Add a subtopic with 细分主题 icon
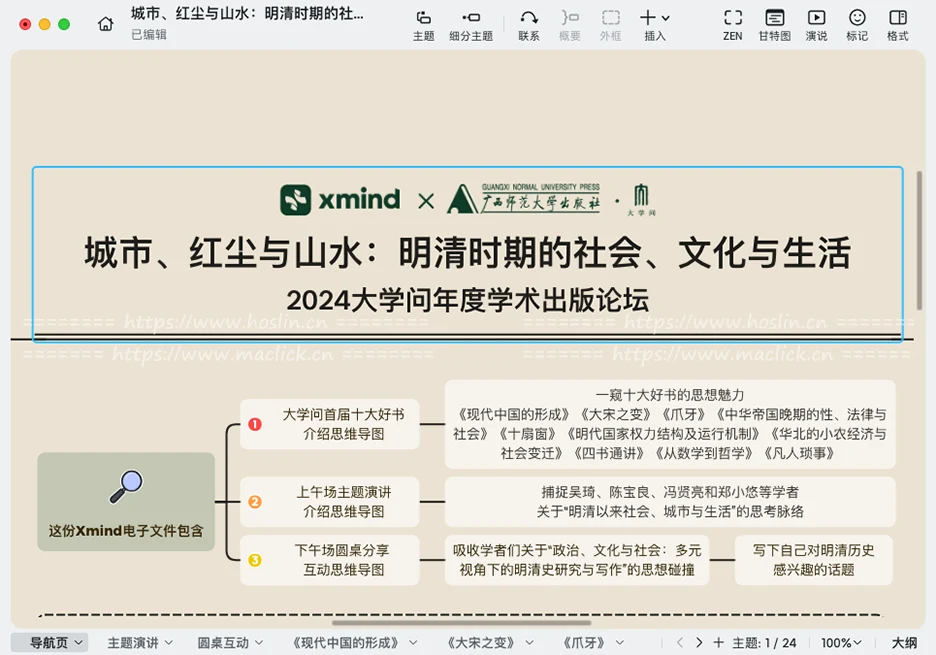936x655 pixels. click(471, 25)
